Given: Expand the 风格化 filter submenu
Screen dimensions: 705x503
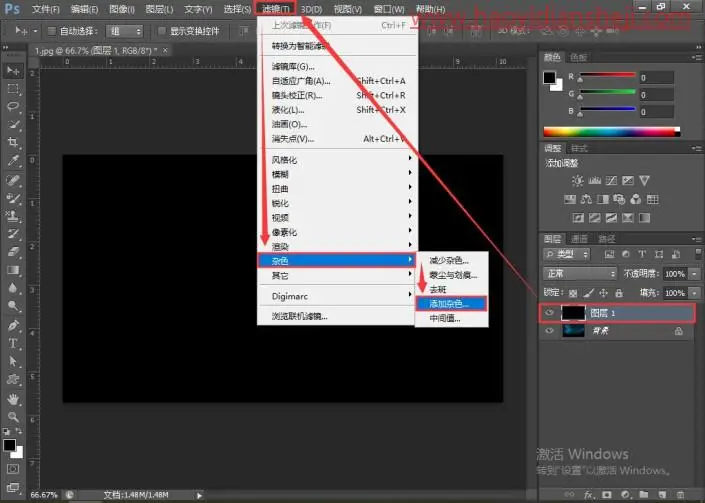Looking at the screenshot, I should [337, 160].
